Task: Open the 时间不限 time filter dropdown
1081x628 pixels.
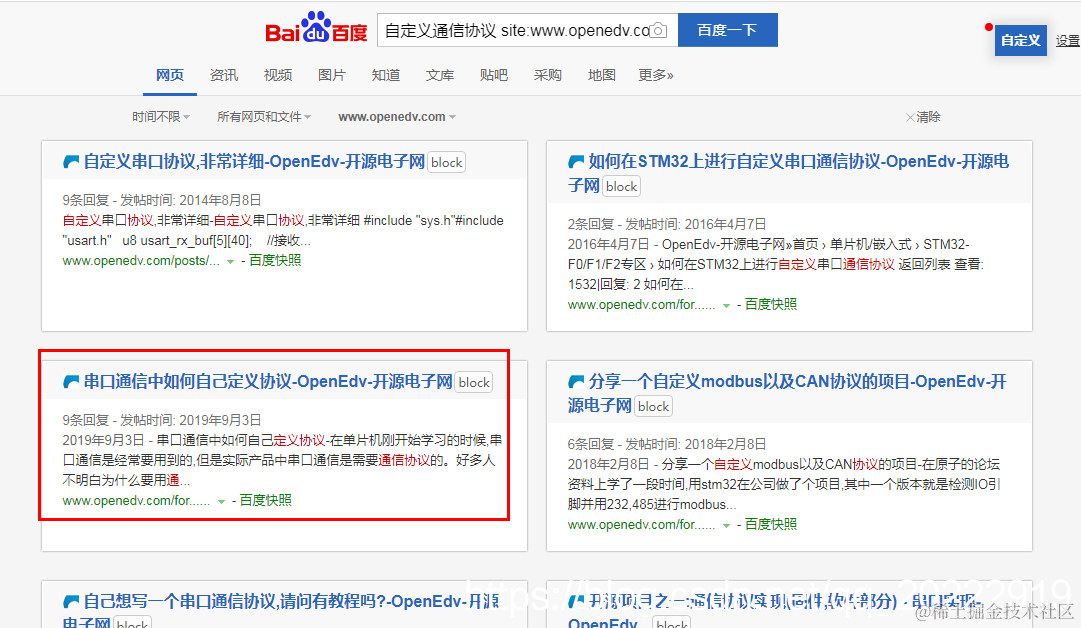Action: tap(161, 117)
